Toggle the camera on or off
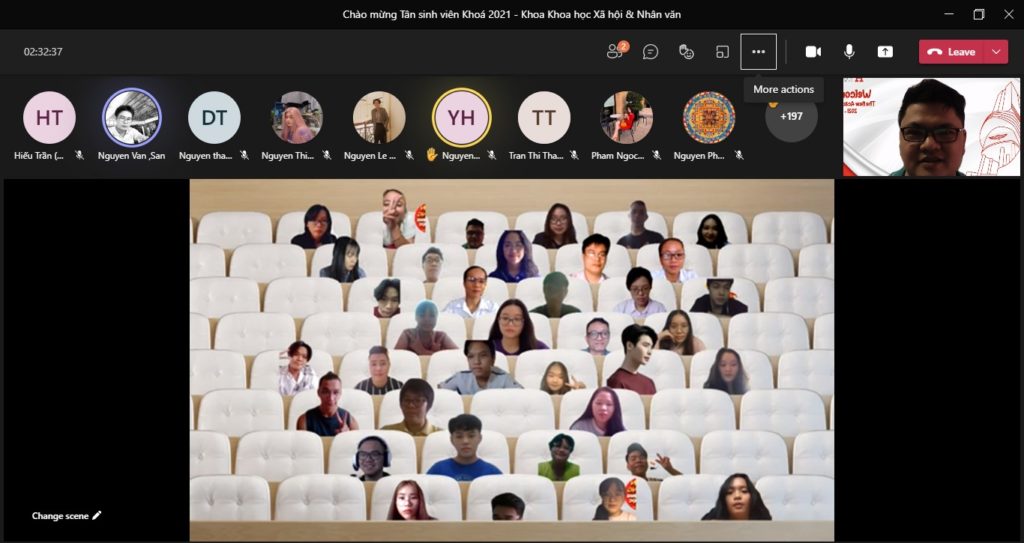 (x=813, y=52)
